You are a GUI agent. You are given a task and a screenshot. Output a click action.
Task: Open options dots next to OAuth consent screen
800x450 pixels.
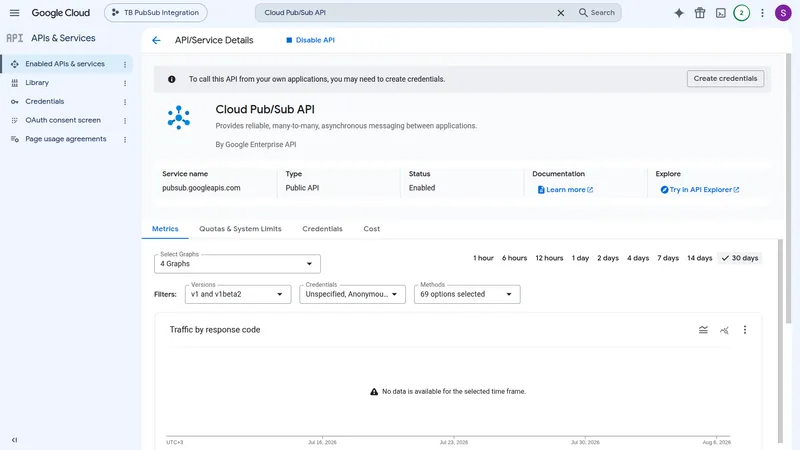click(x=125, y=121)
